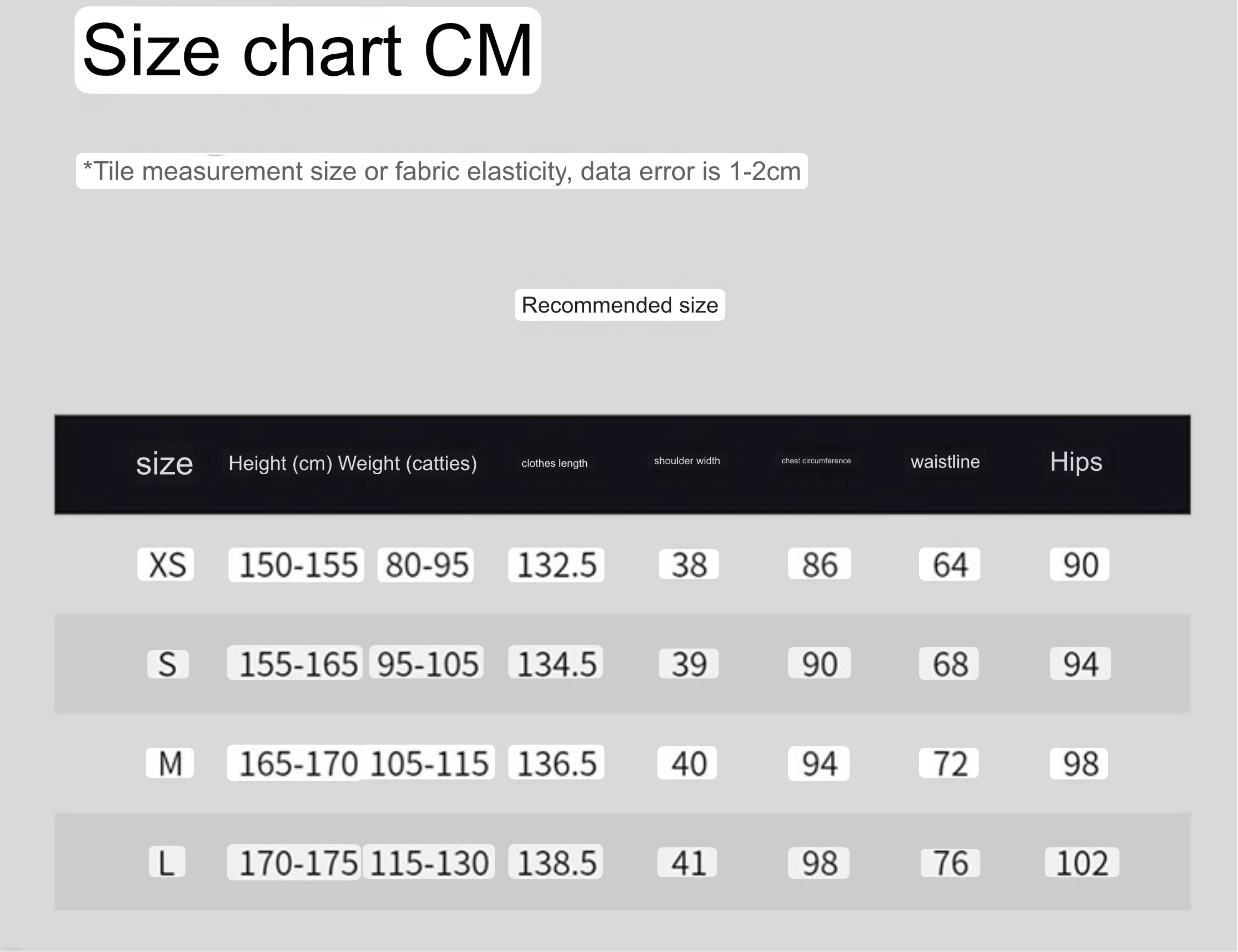Click the Height (cm) Weight (catties) header
This screenshot has height=952, width=1238.
pos(352,463)
